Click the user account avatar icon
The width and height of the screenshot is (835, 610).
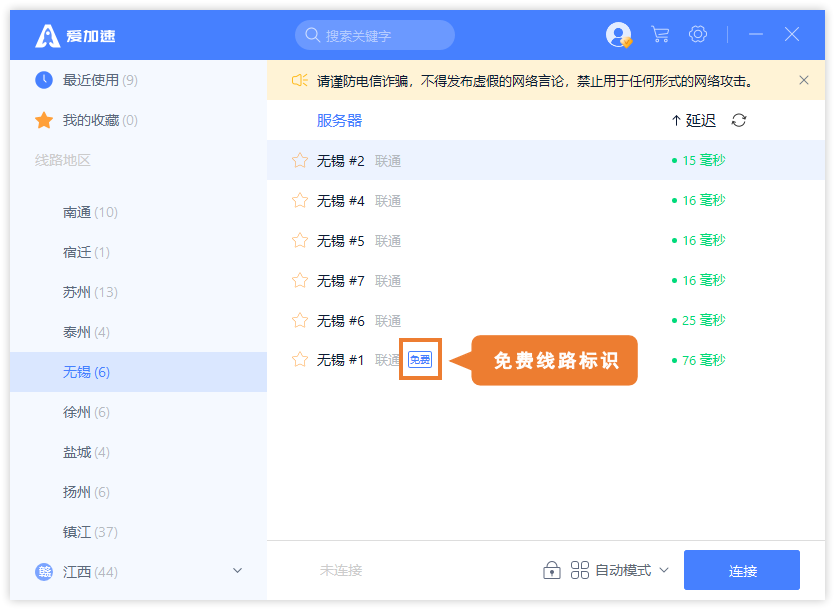pos(618,35)
